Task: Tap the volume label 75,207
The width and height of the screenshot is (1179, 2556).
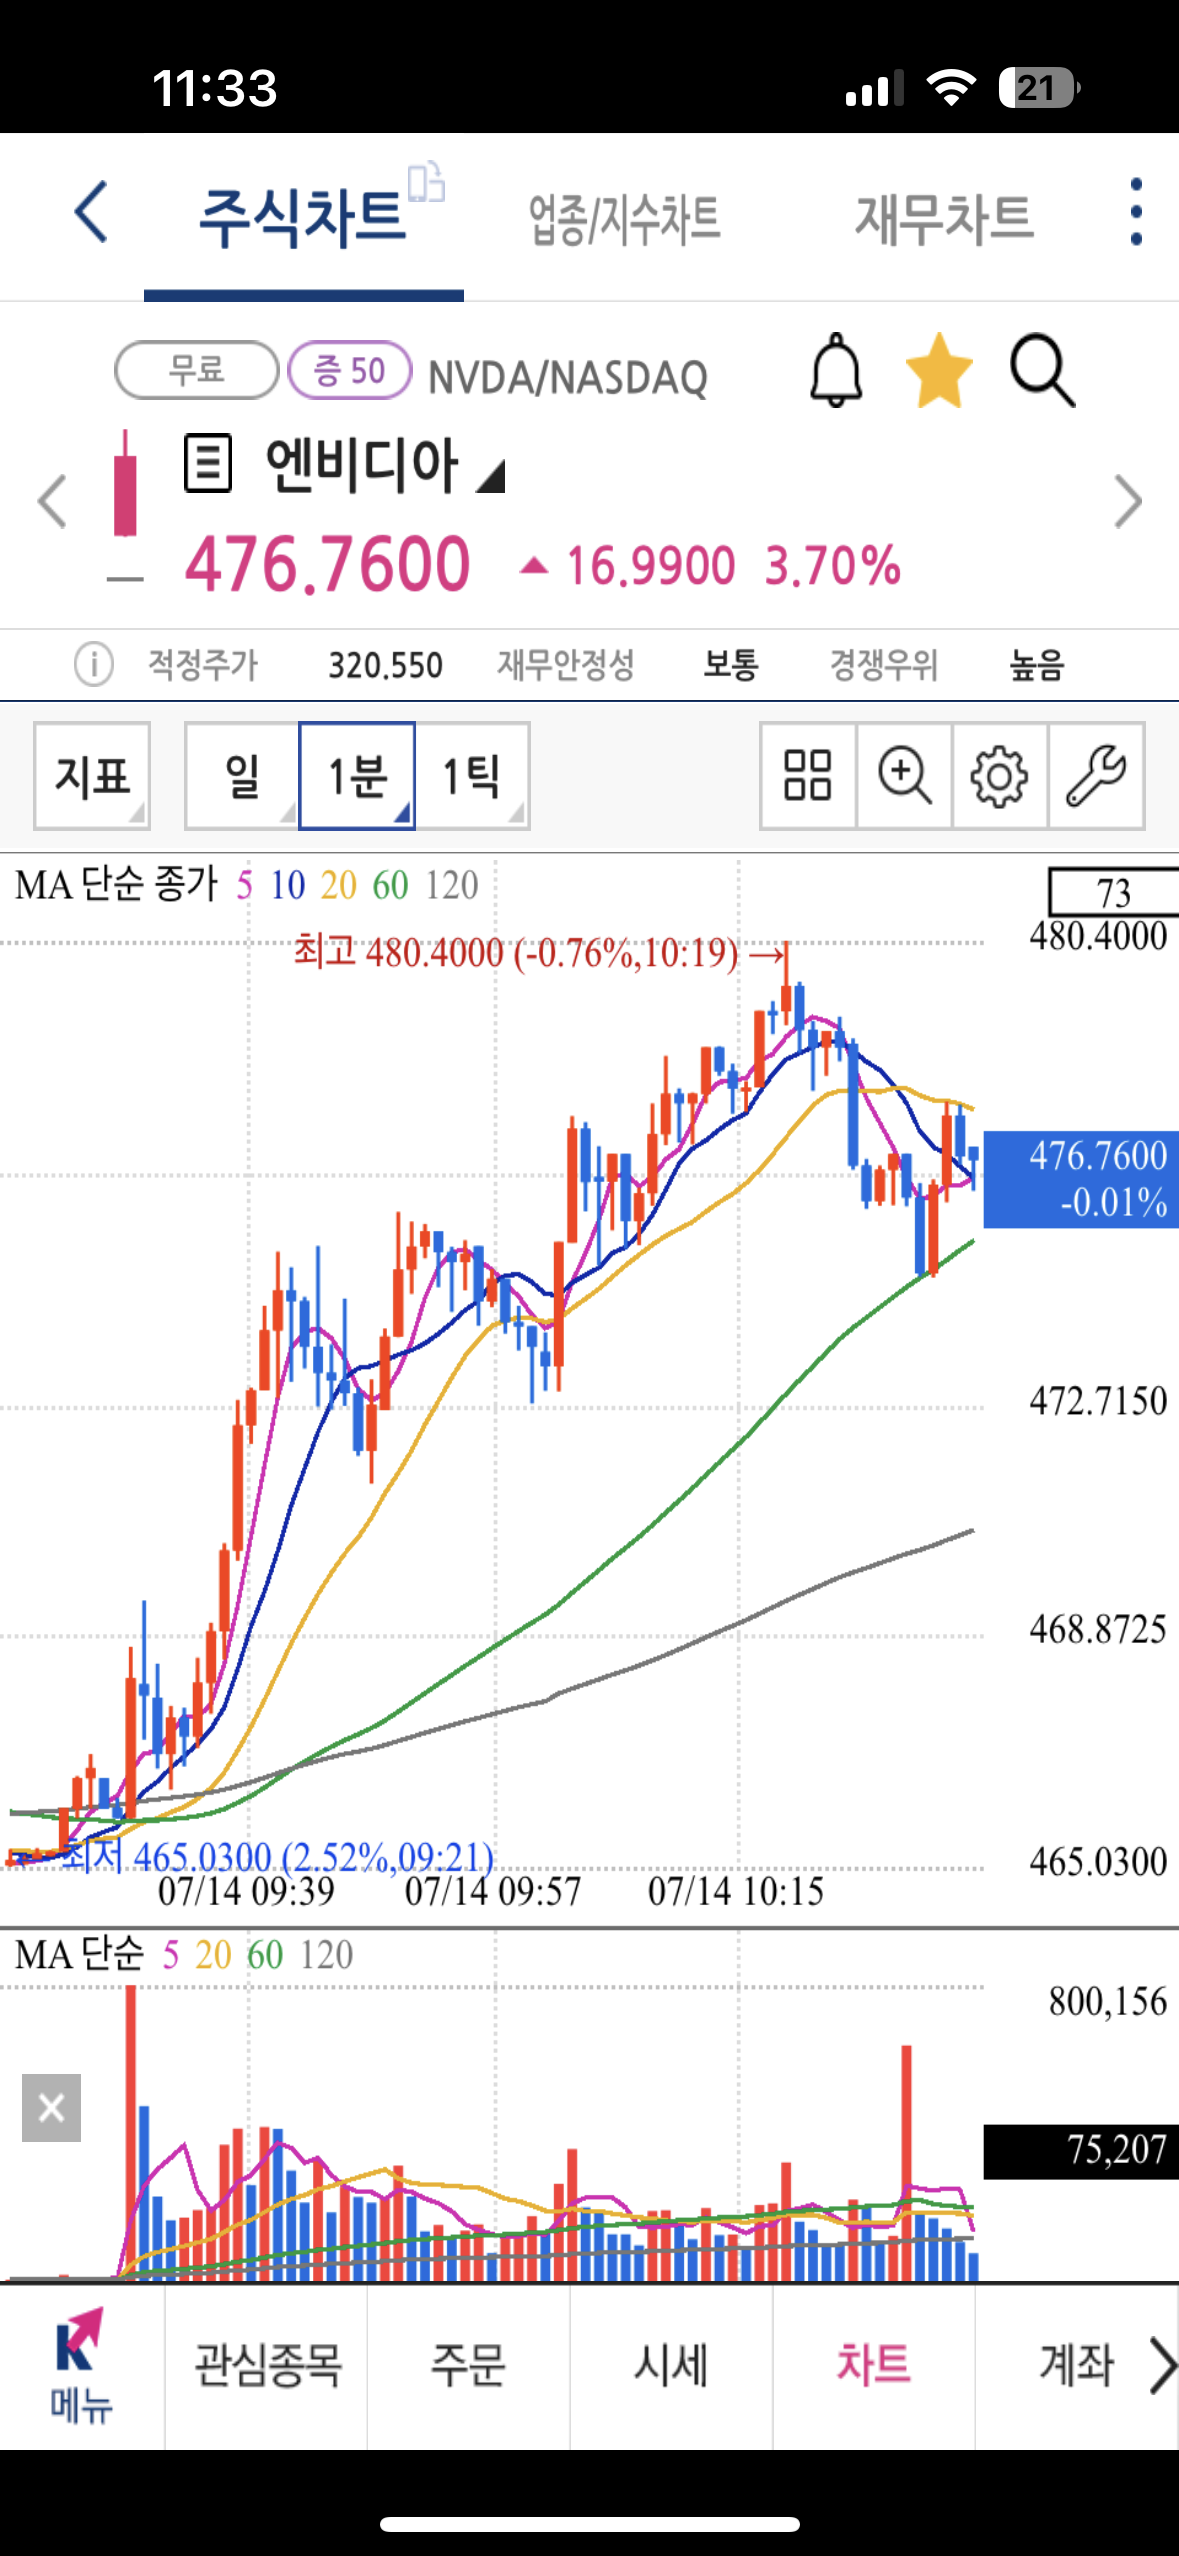Action: pyautogui.click(x=1081, y=2151)
